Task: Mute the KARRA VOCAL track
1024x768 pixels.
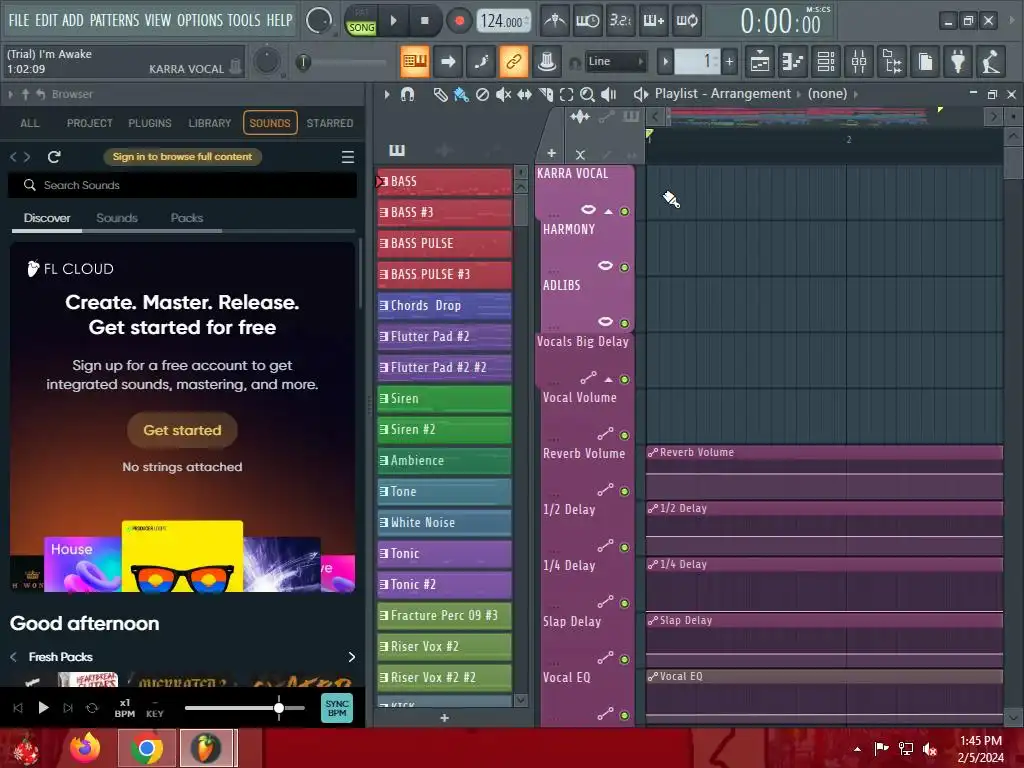Action: coord(624,211)
